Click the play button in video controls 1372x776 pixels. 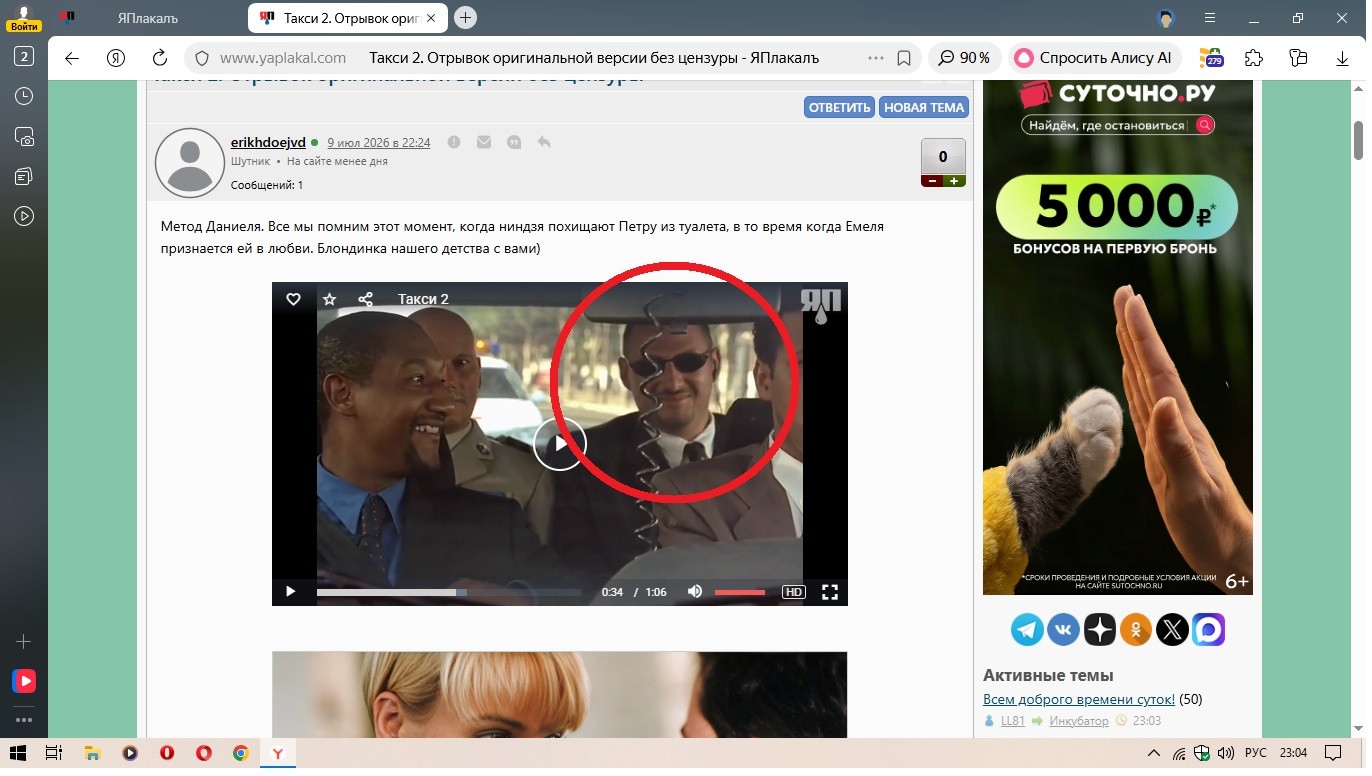point(290,592)
